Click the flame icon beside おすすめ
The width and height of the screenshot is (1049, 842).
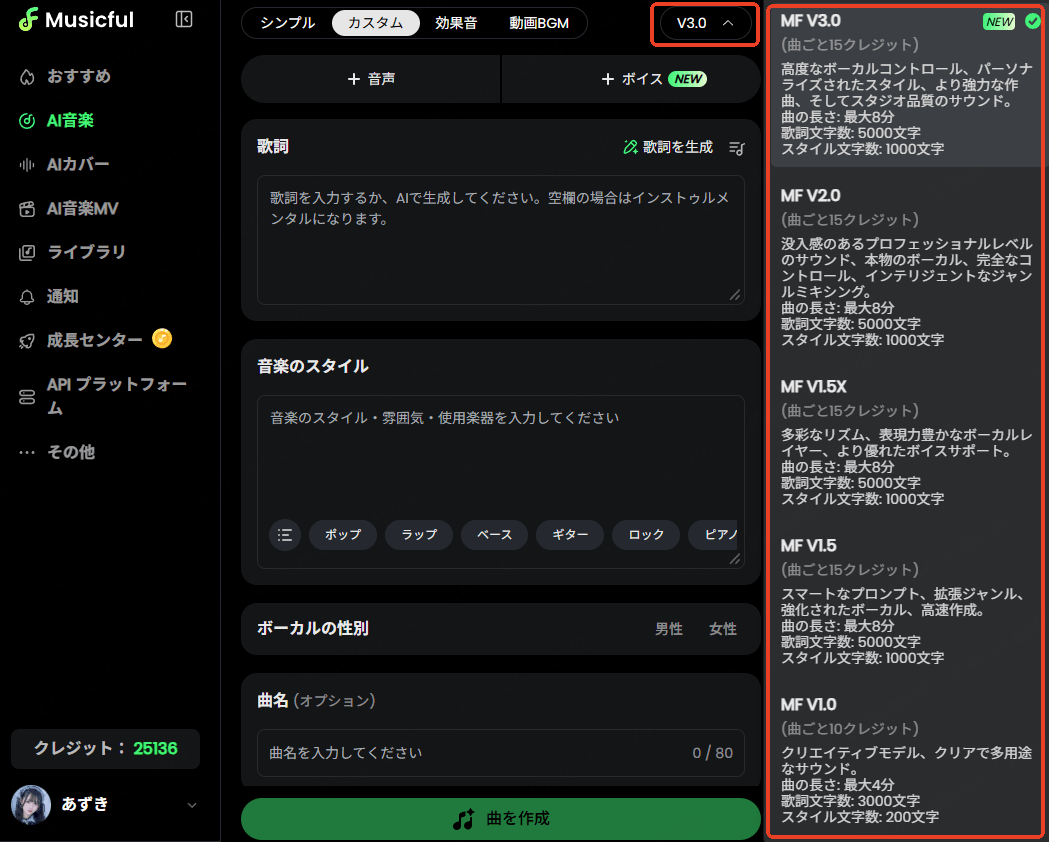click(x=27, y=77)
